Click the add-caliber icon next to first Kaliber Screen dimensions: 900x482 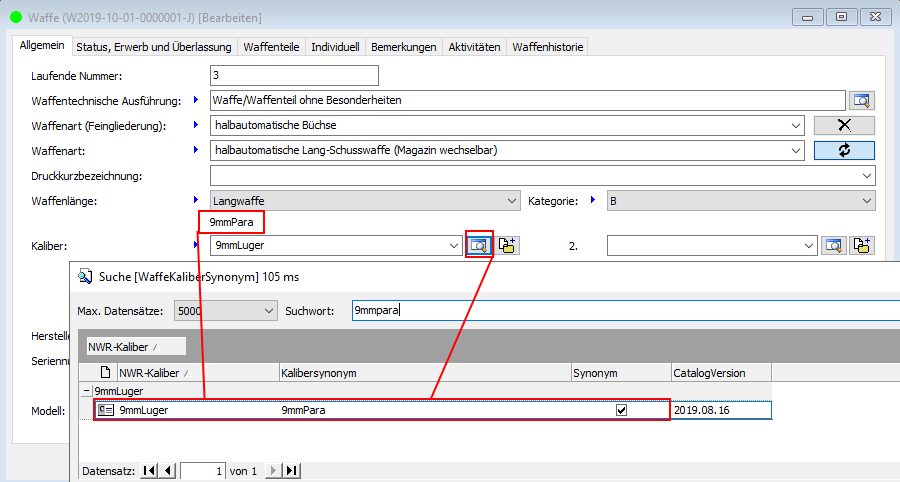508,245
